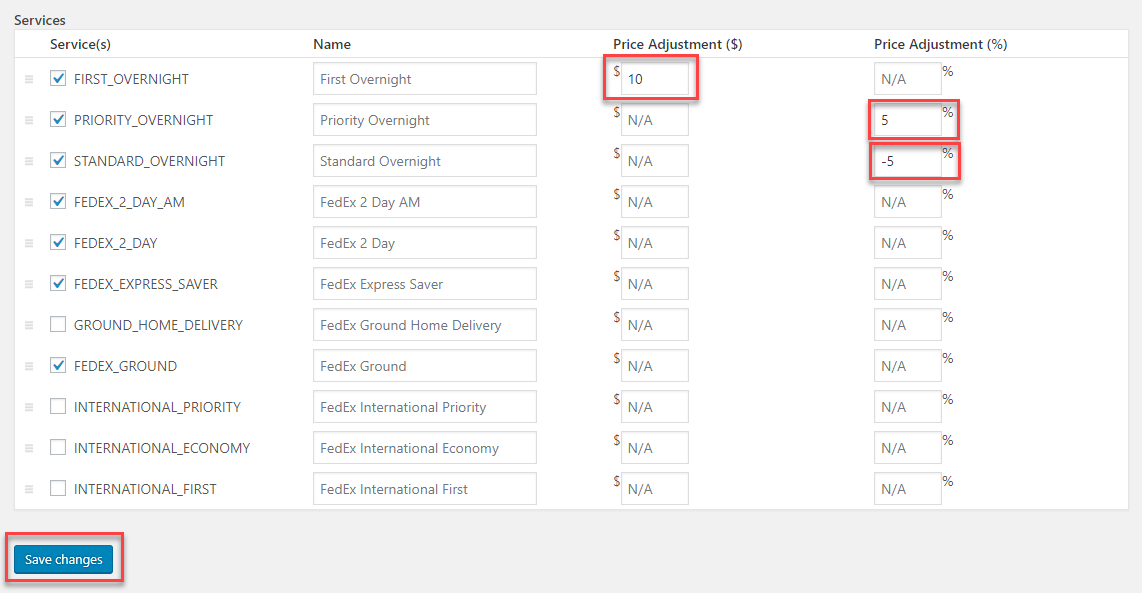1142x593 pixels.
Task: Tick the INTERNATIONAL_PRIORITY checkbox
Action: [x=58, y=406]
